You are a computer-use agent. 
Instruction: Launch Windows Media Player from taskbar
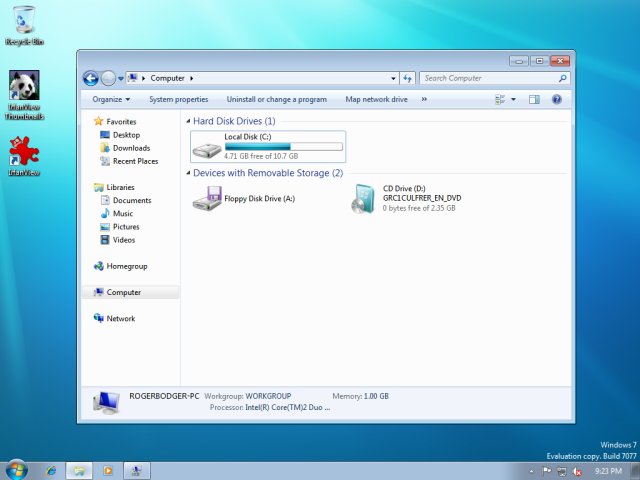pyautogui.click(x=108, y=471)
